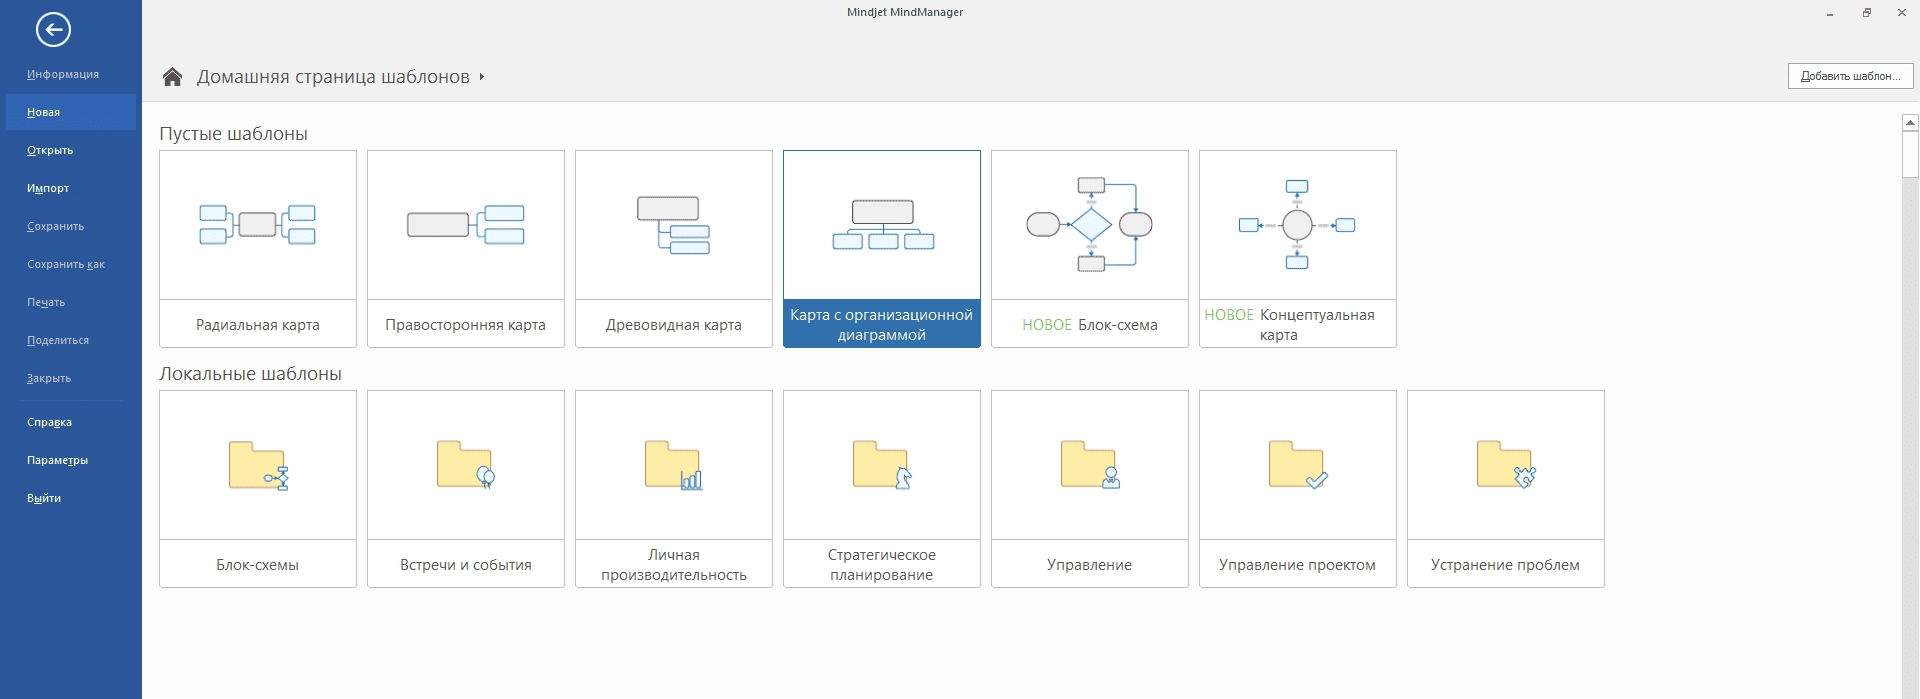The height and width of the screenshot is (699, 1920).
Task: Click the Радиальная карта label
Action: coord(258,325)
